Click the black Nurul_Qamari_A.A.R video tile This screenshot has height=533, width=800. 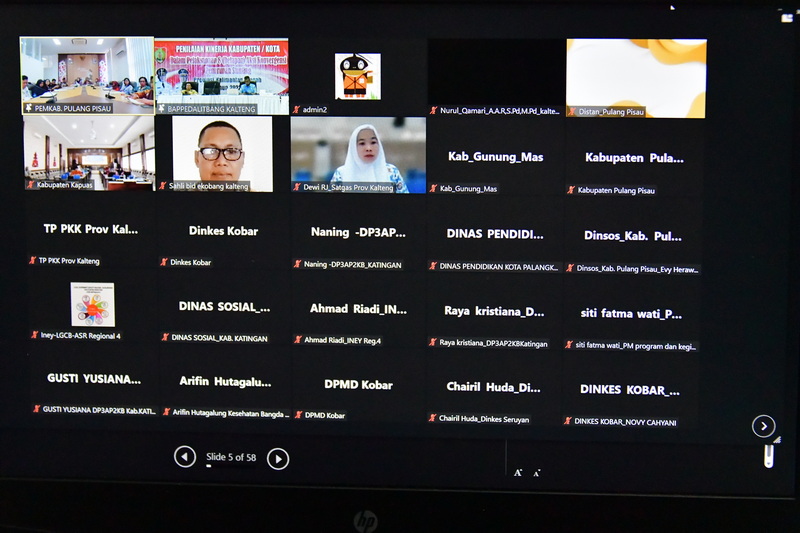tap(496, 78)
